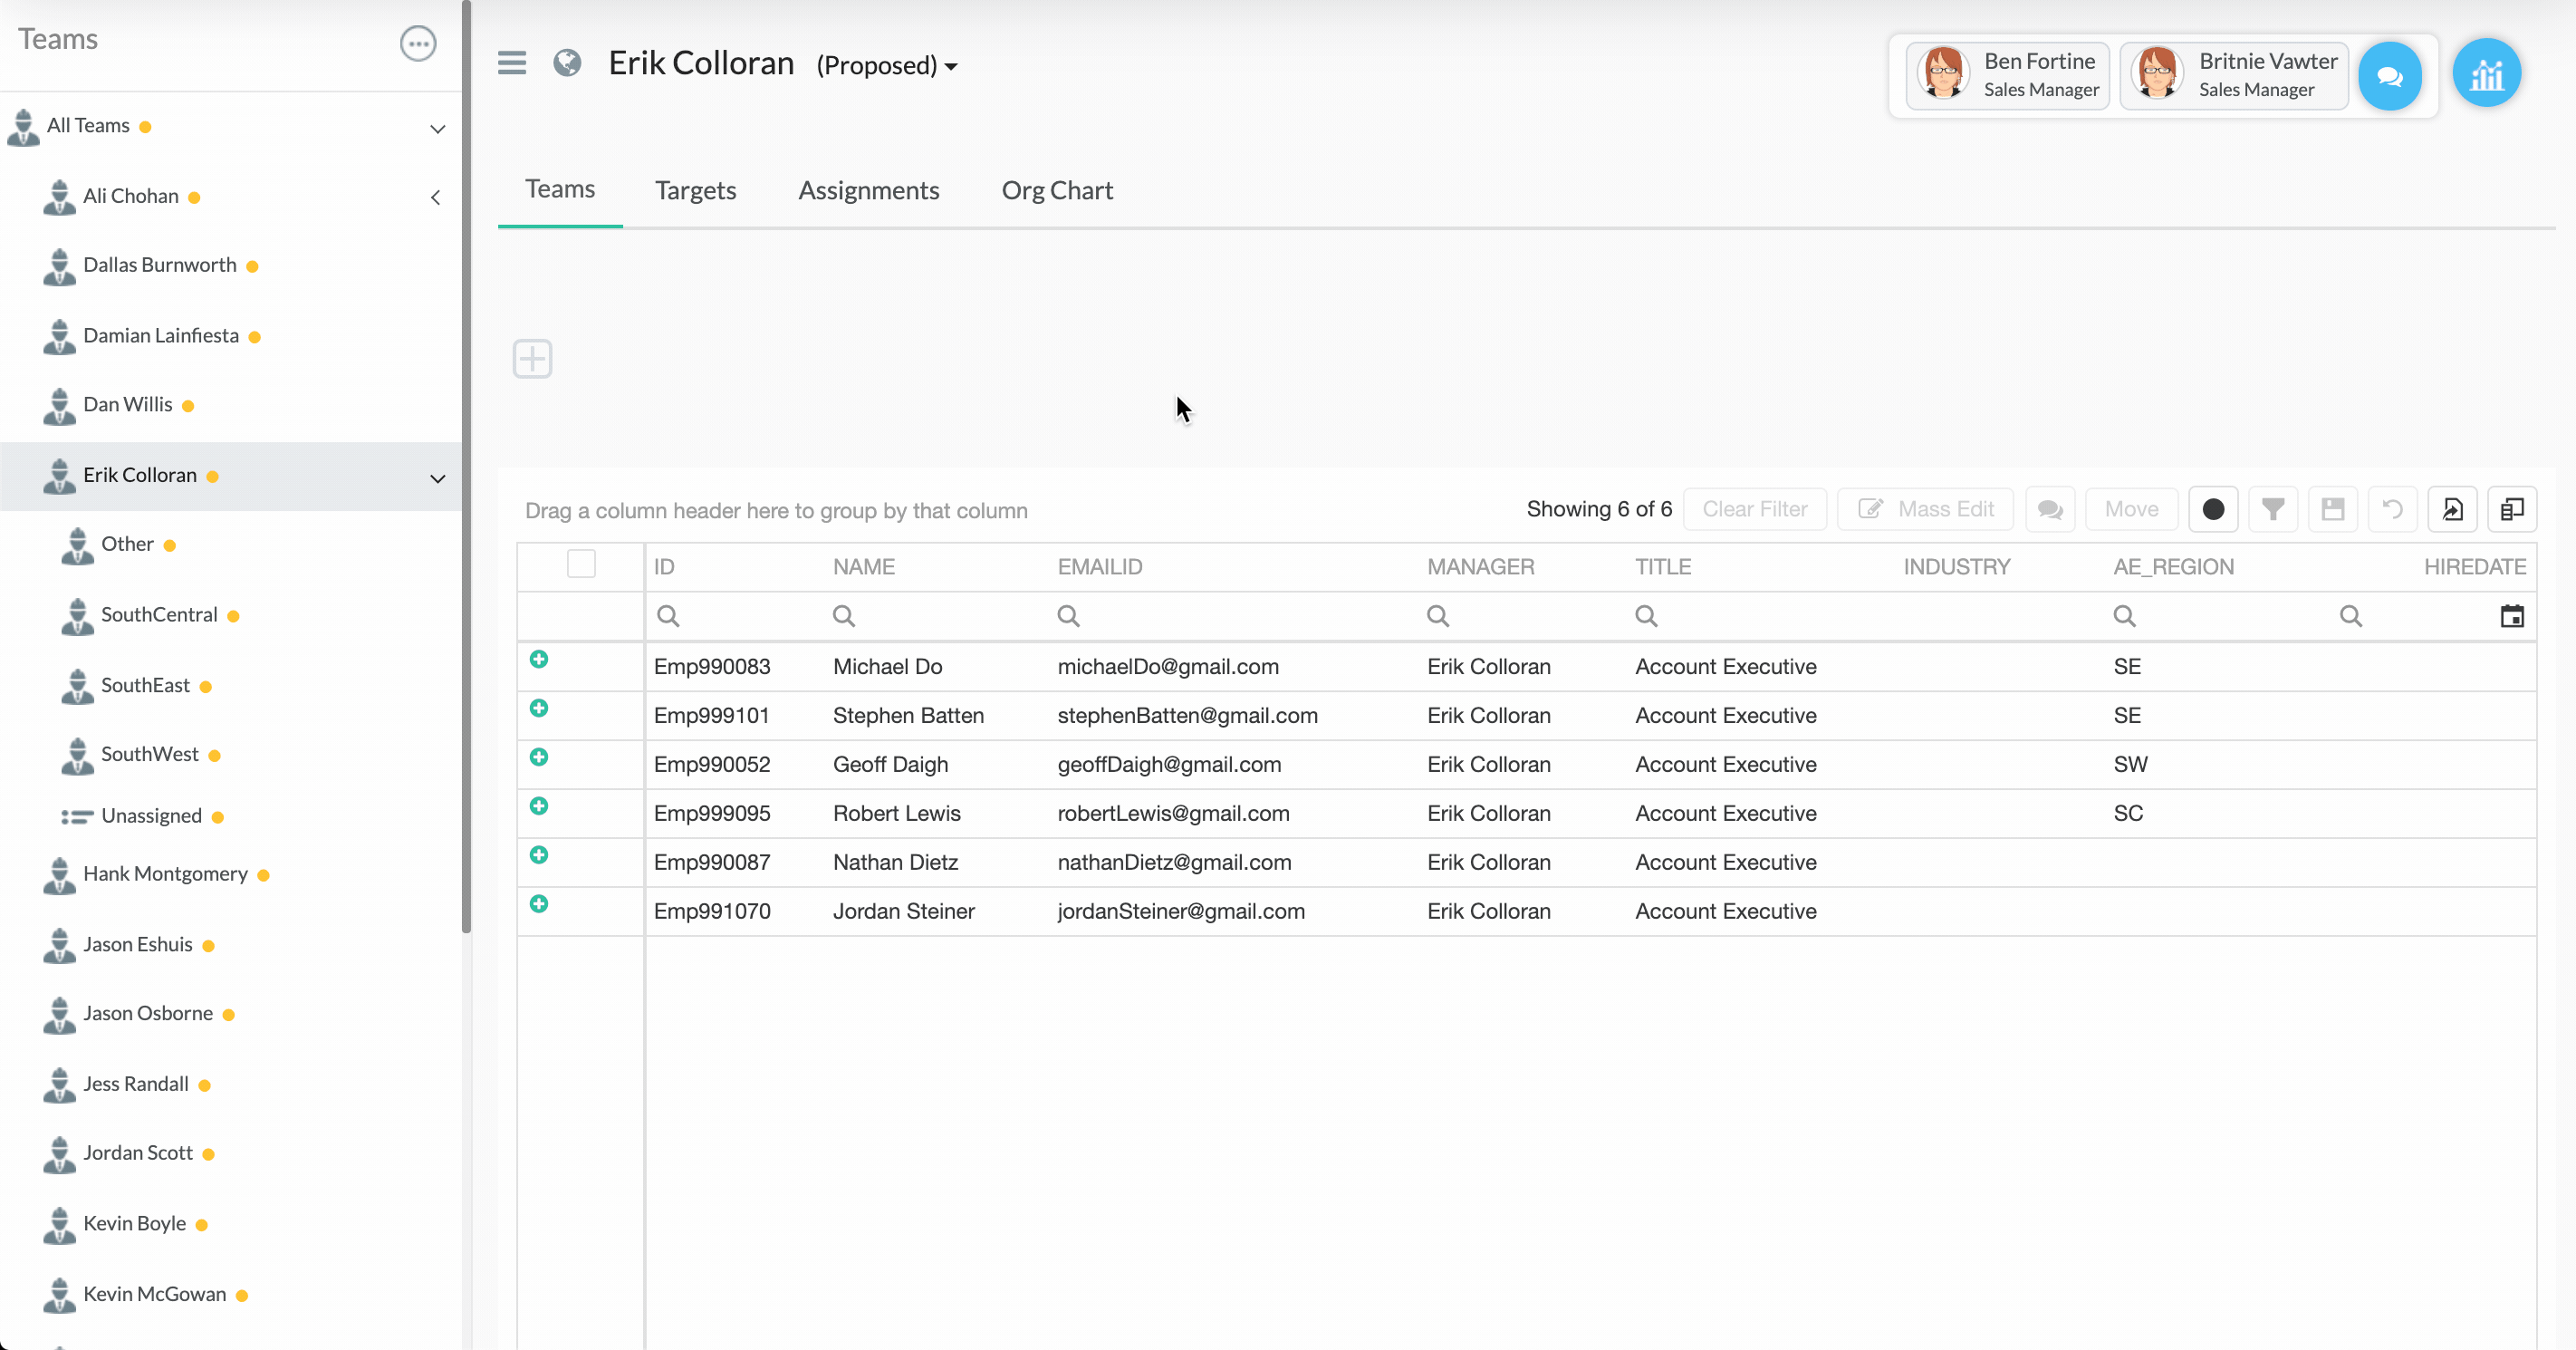Expand the Ali Chohan team chevron
Image resolution: width=2576 pixels, height=1350 pixels.
coord(436,197)
